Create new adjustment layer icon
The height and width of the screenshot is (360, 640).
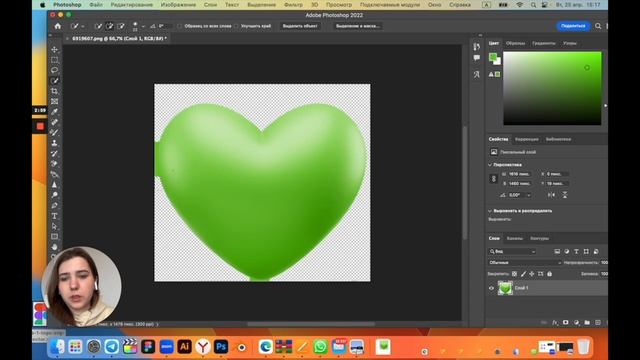pyautogui.click(x=576, y=322)
